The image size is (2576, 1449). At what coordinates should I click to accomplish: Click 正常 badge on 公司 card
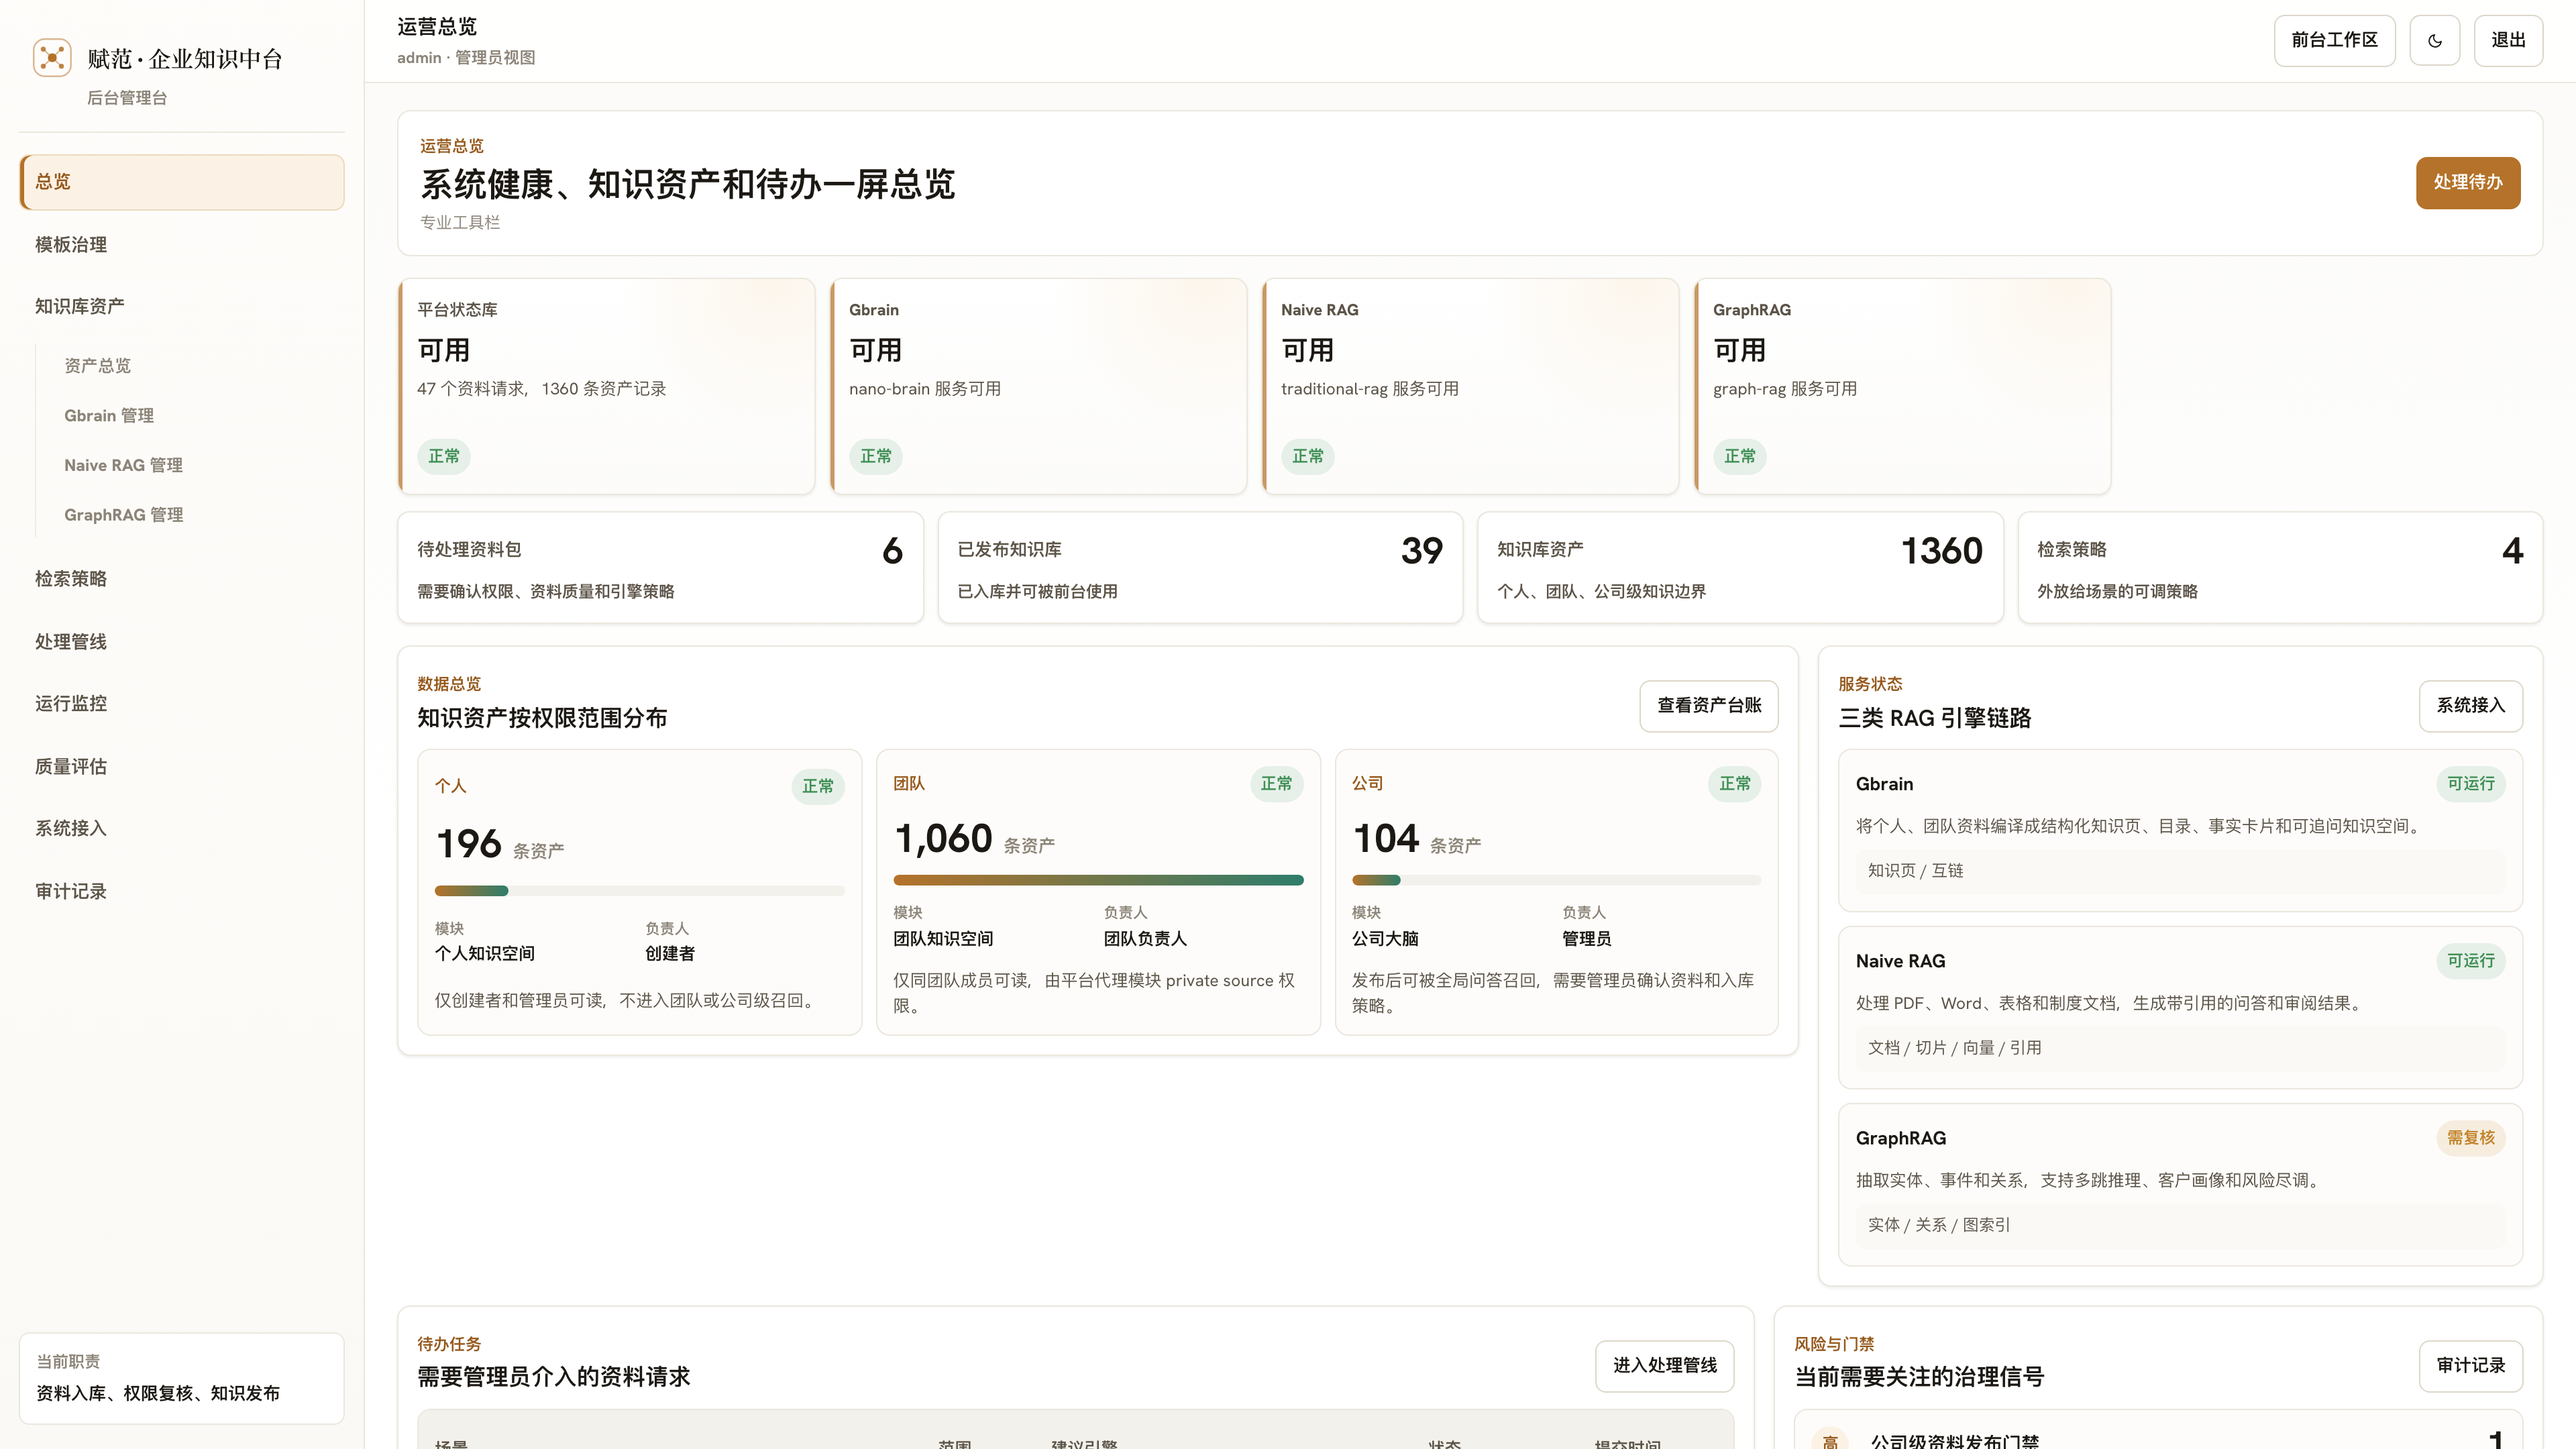(x=1735, y=784)
